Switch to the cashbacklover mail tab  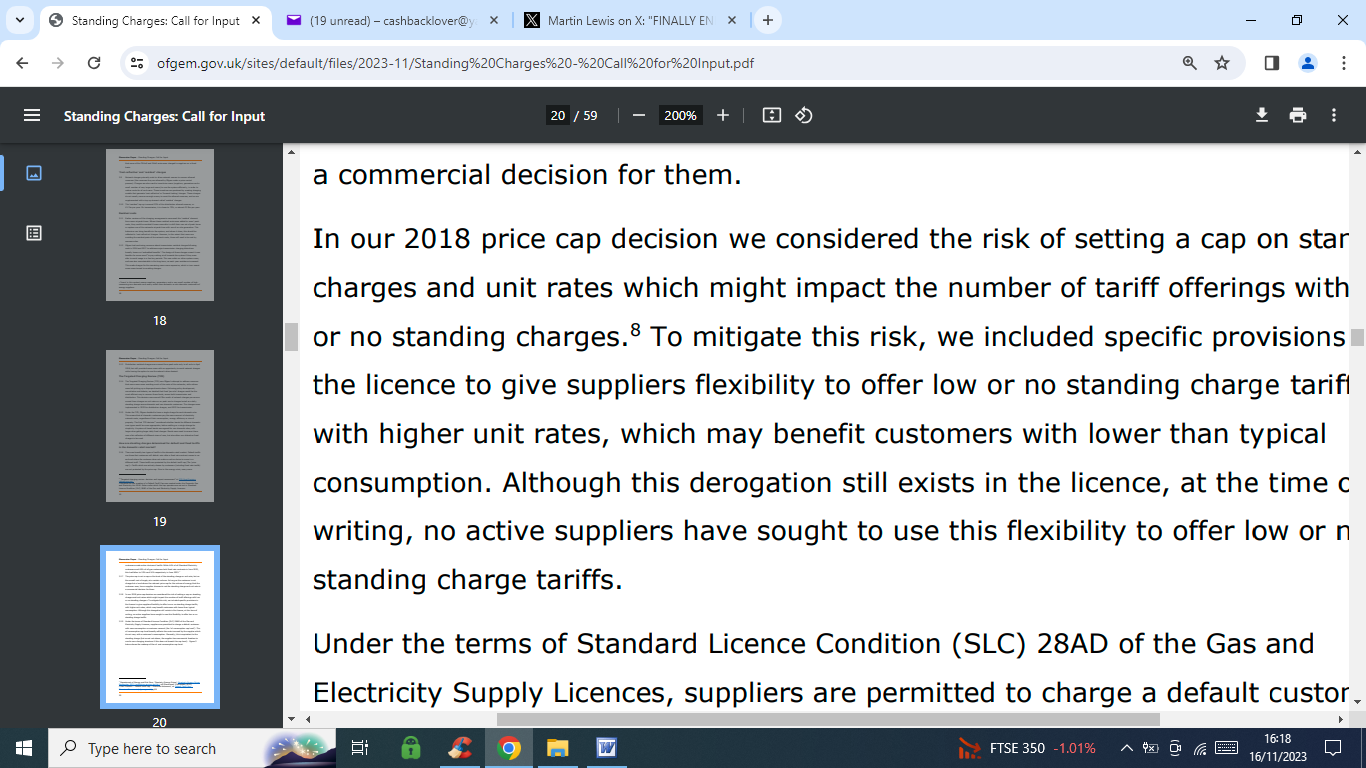point(392,20)
